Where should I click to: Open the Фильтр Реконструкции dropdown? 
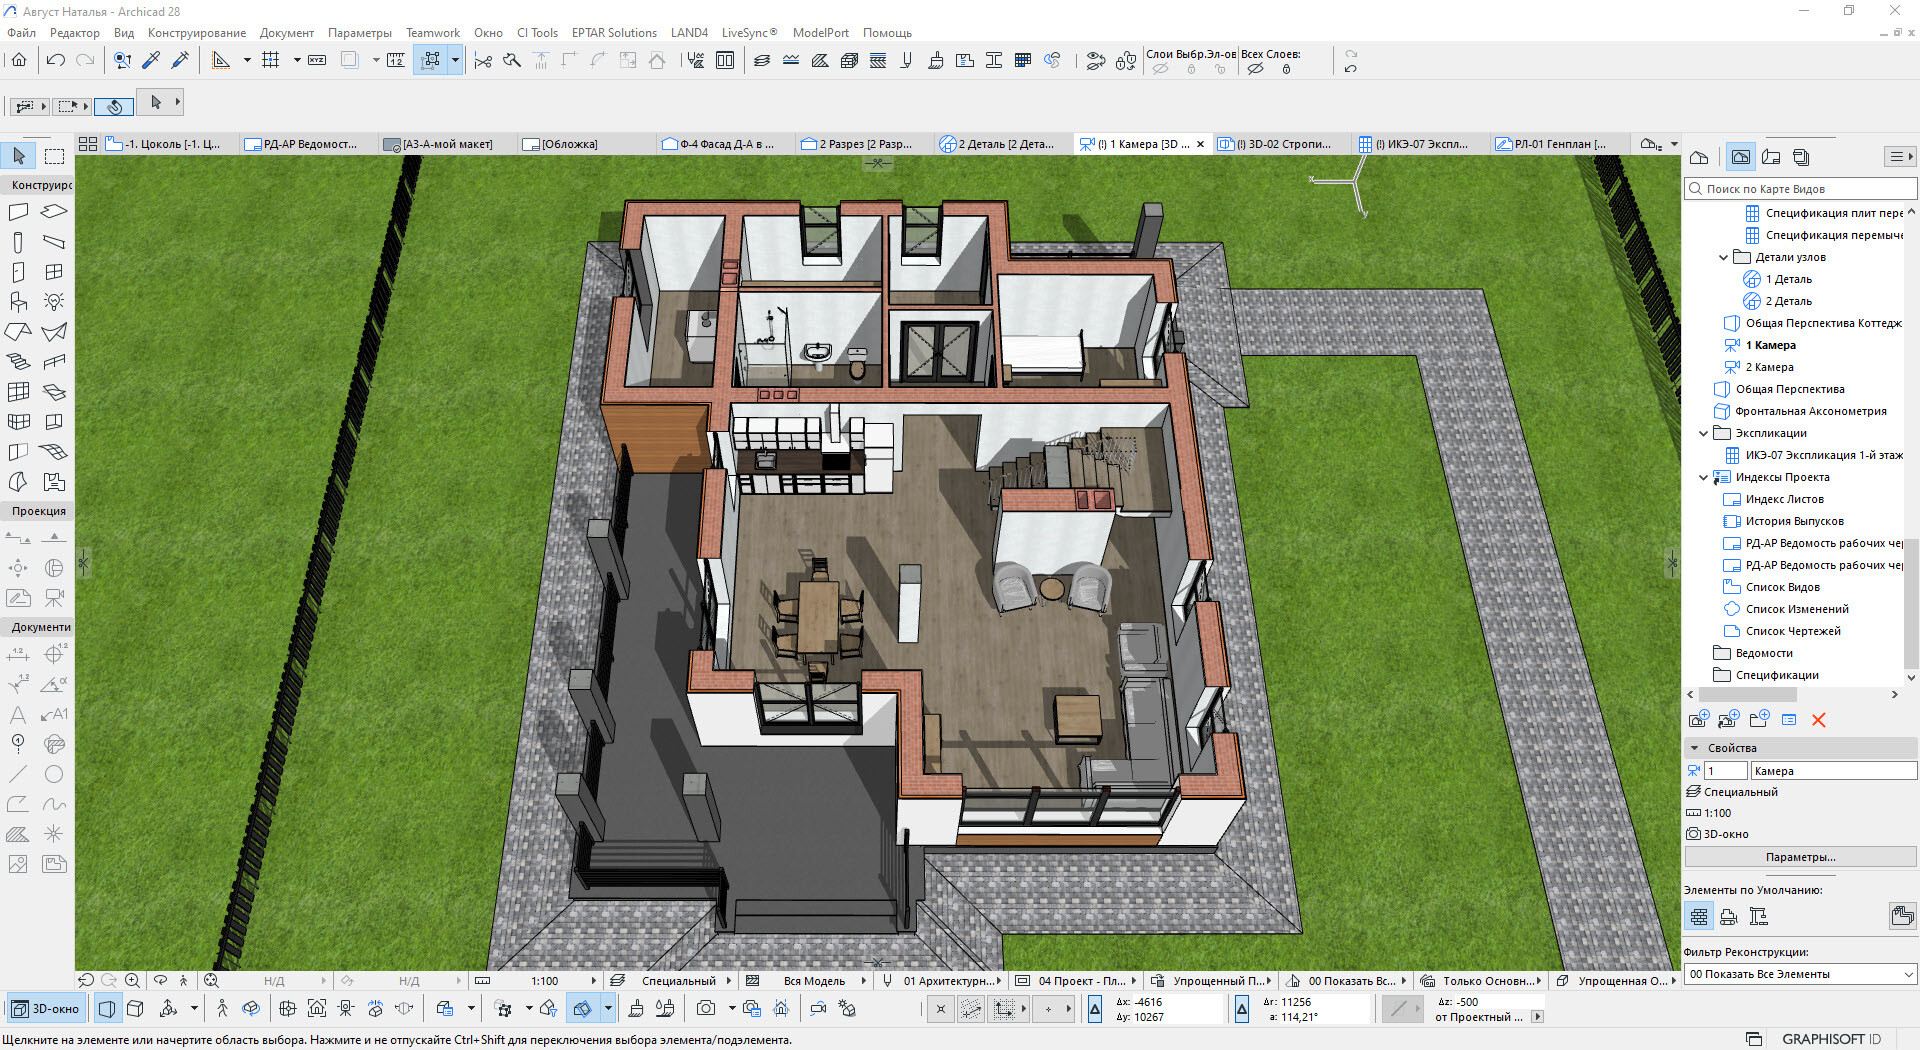click(1800, 974)
